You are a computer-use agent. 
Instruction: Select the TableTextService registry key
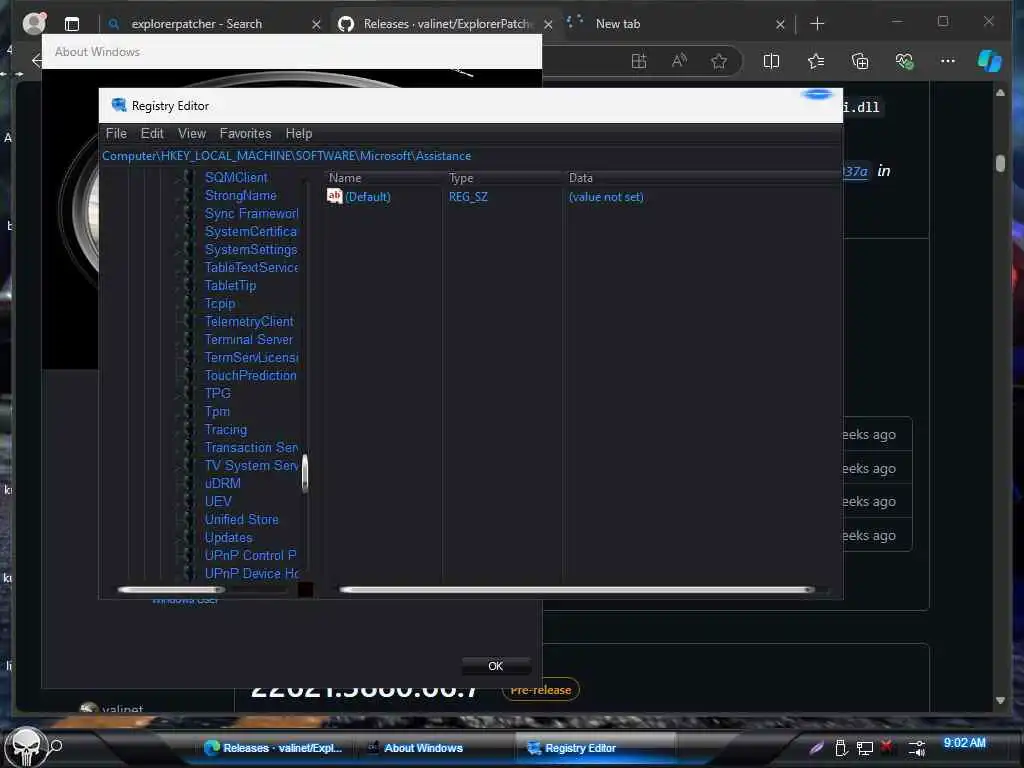pos(251,268)
